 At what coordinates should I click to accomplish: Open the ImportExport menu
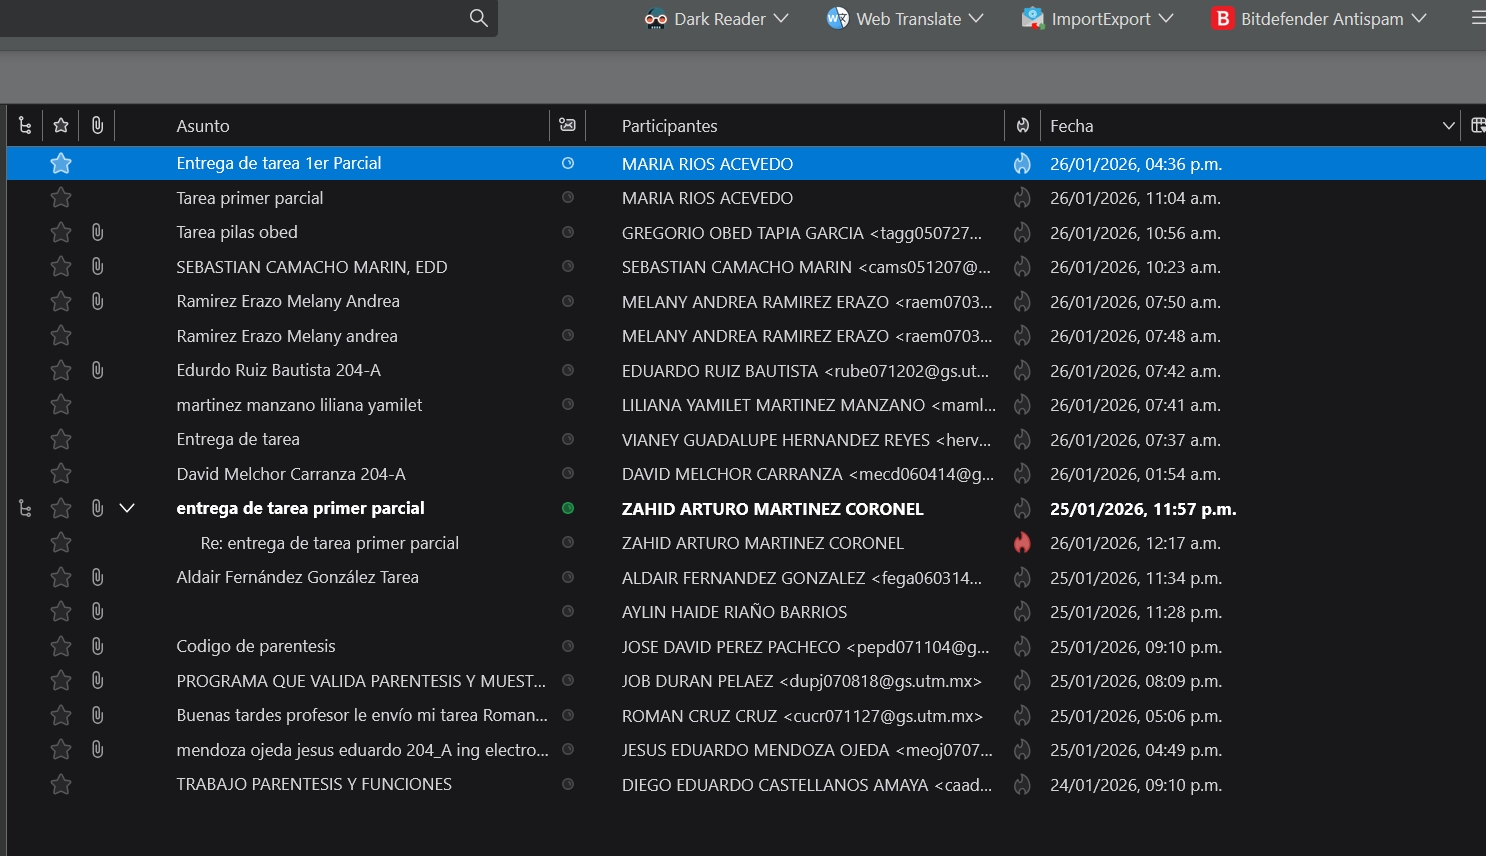(1098, 19)
